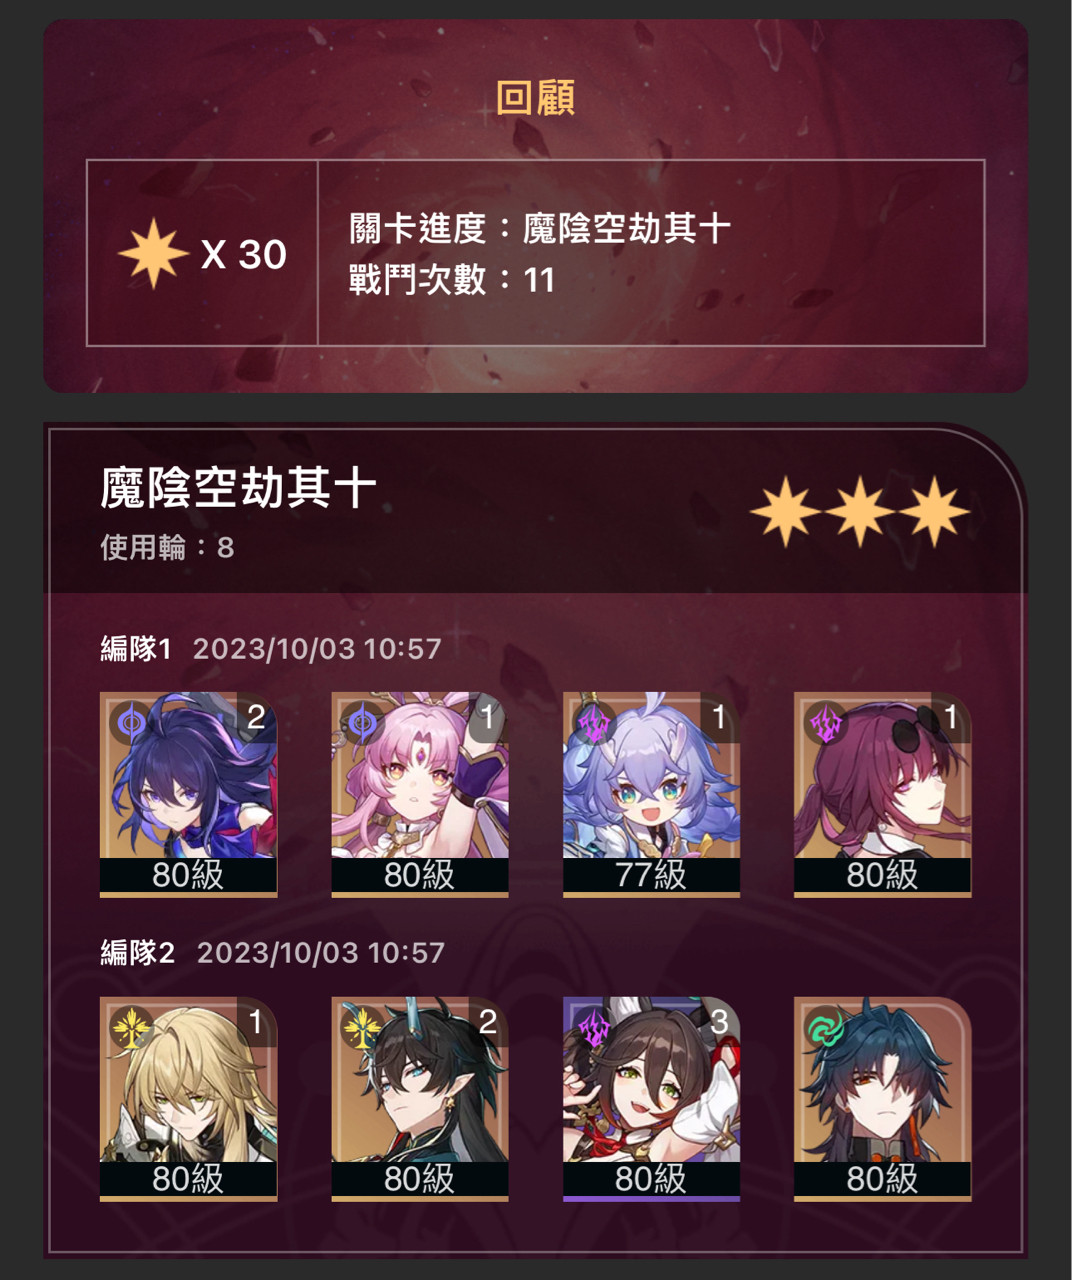
Task: Open the horned Dan Heng character card
Action: click(x=420, y=1098)
